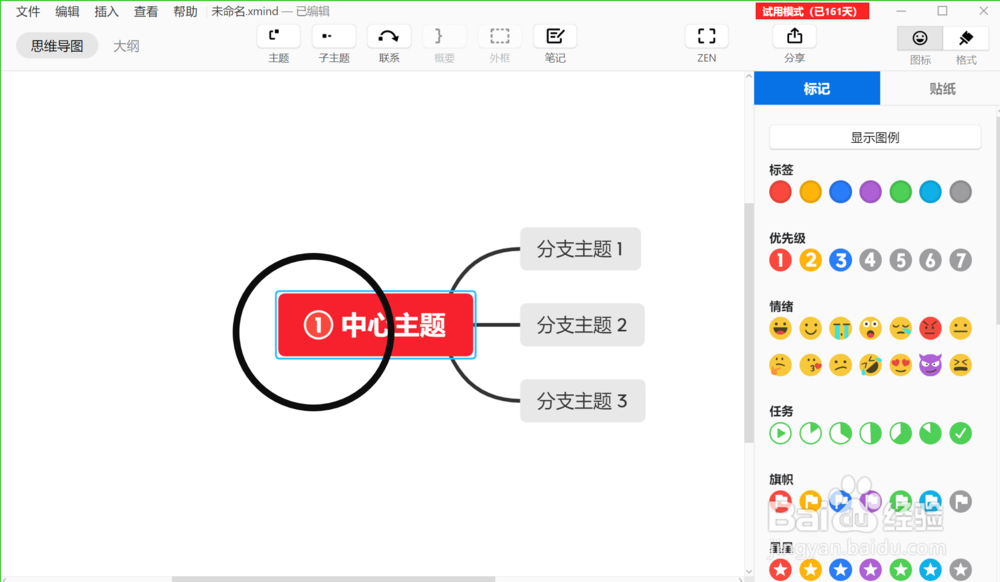Viewport: 1000px width, 582px height.
Task: Click the Topic (主题) toolbar icon
Action: pos(279,36)
